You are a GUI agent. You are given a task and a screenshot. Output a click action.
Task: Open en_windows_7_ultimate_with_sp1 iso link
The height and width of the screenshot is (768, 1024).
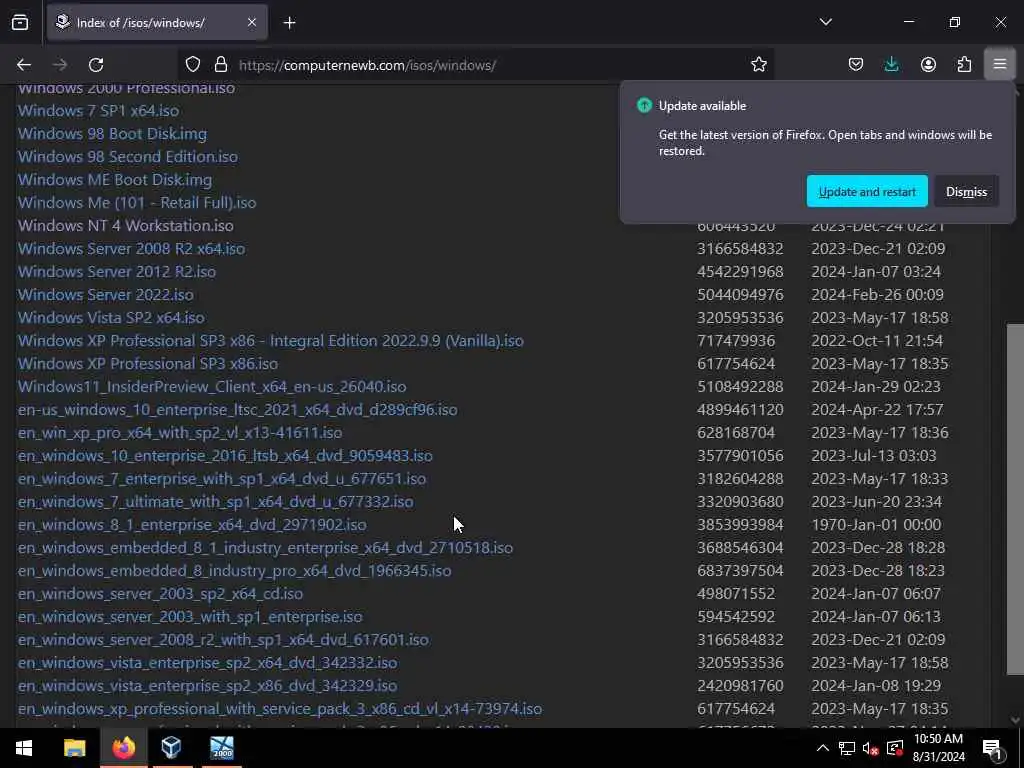click(215, 502)
